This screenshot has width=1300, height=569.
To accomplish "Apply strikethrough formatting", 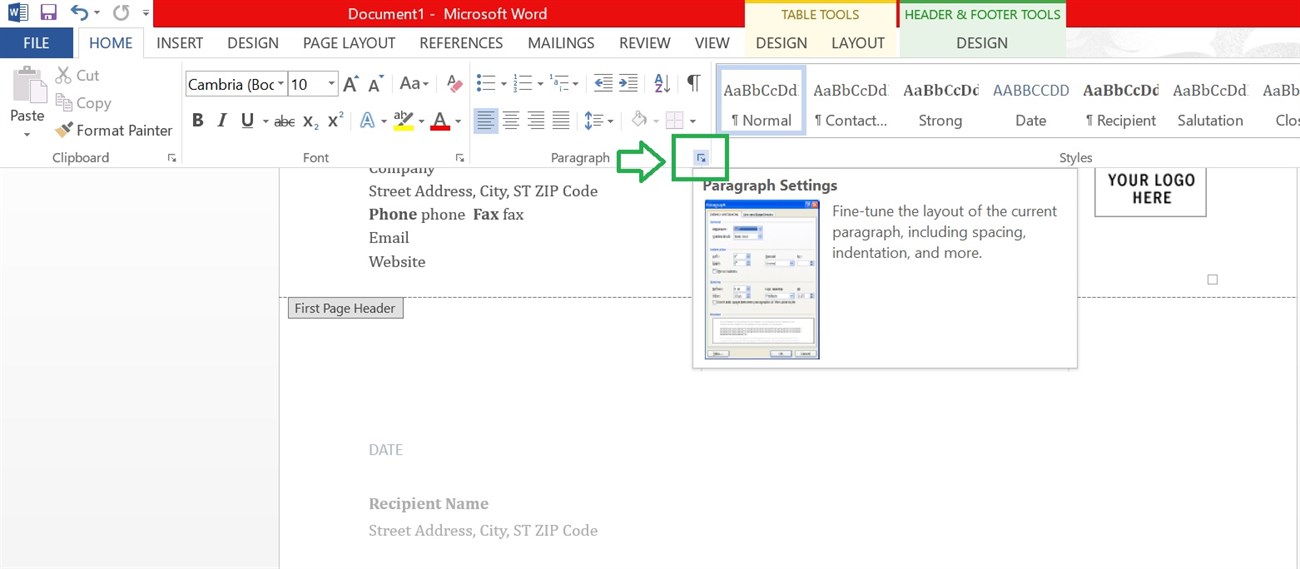I will [284, 121].
